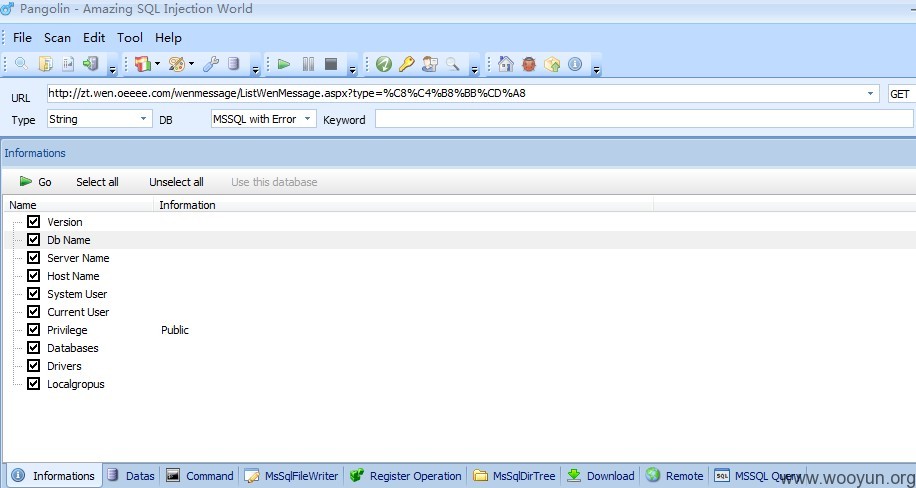Click the Select all button
The image size is (916, 488).
point(97,182)
